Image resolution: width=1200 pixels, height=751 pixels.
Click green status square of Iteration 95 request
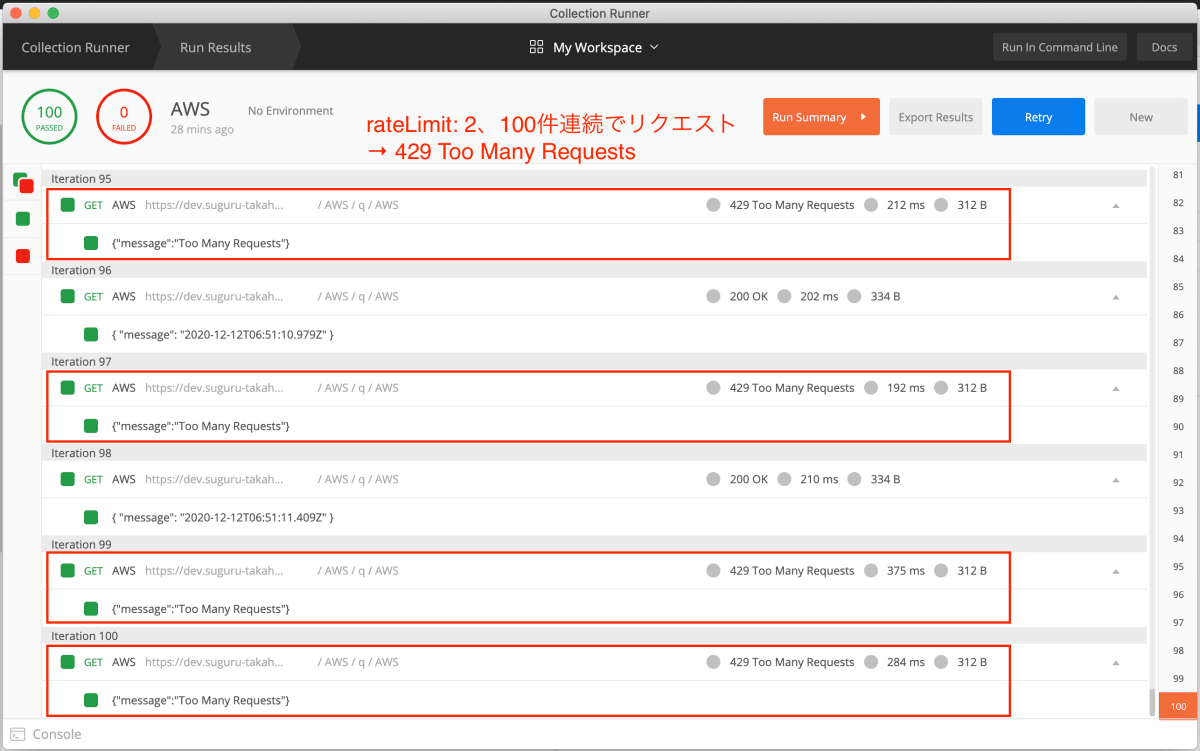pyautogui.click(x=68, y=205)
